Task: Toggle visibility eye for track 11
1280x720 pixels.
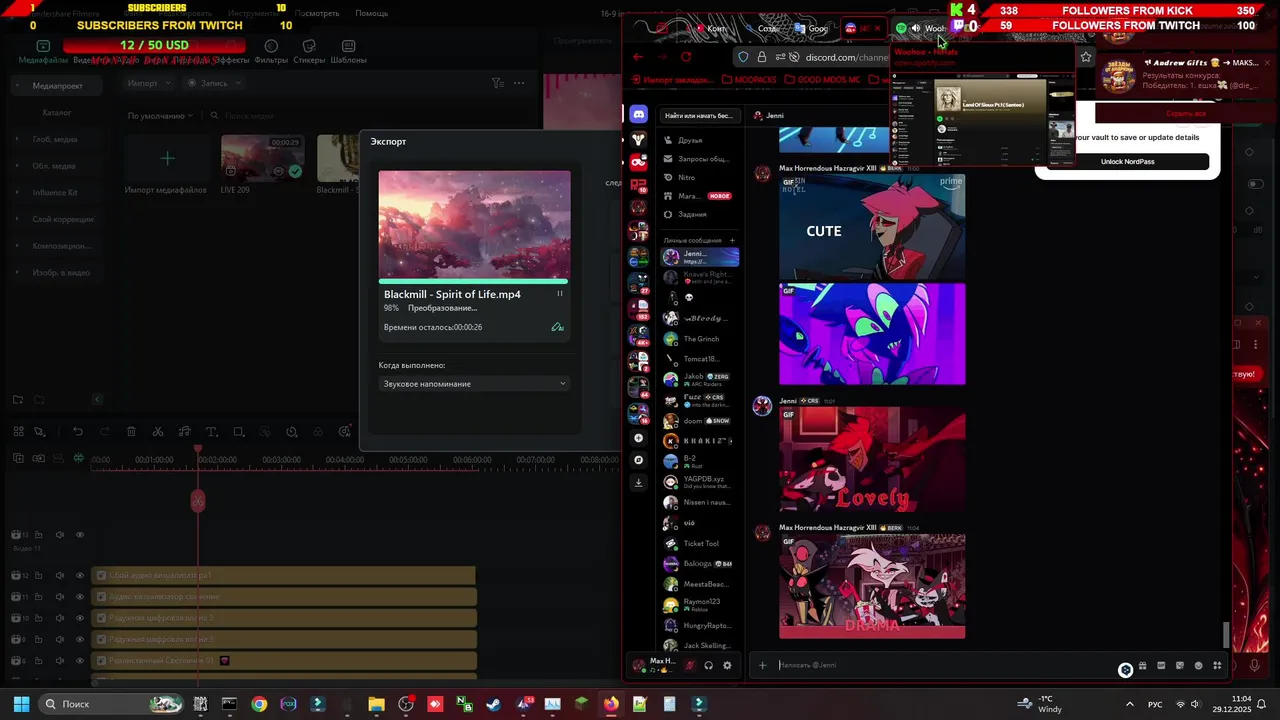Action: pos(80,597)
